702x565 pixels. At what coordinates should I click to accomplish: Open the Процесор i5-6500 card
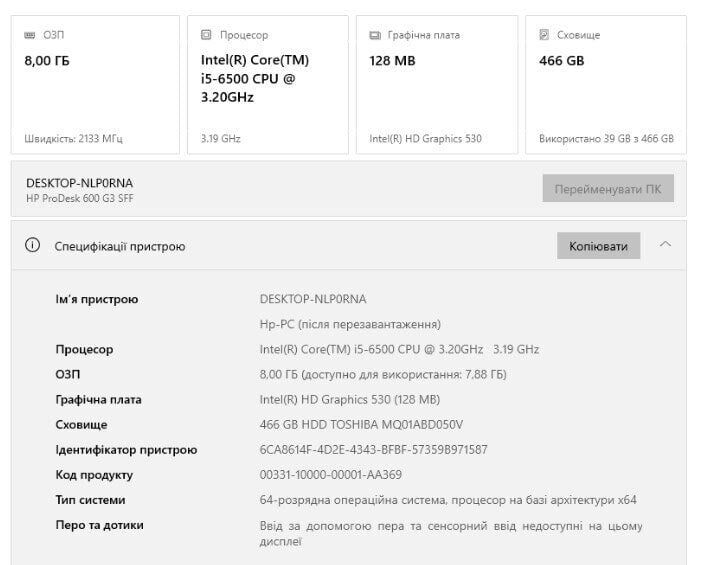tap(267, 85)
